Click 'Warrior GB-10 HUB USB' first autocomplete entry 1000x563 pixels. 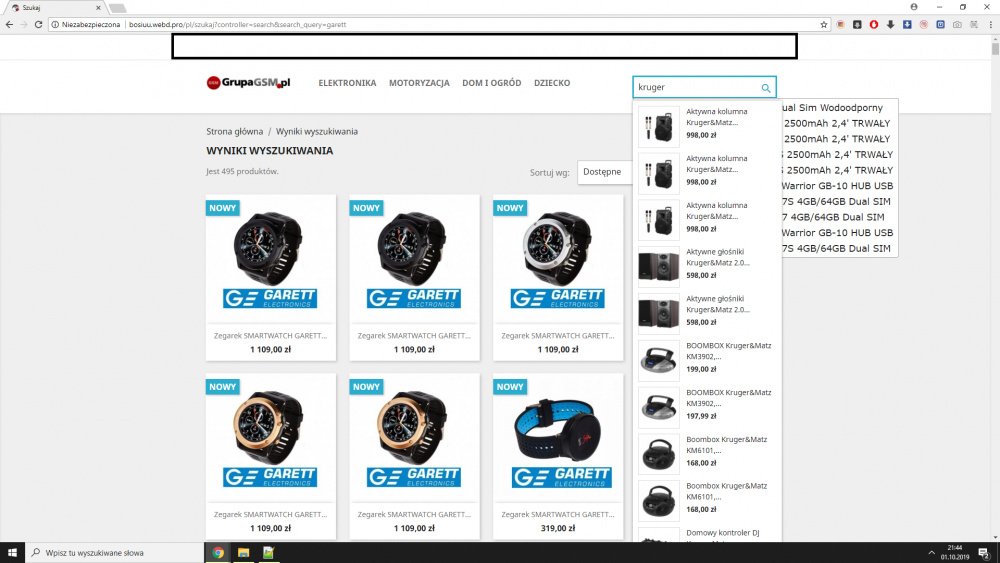837,186
